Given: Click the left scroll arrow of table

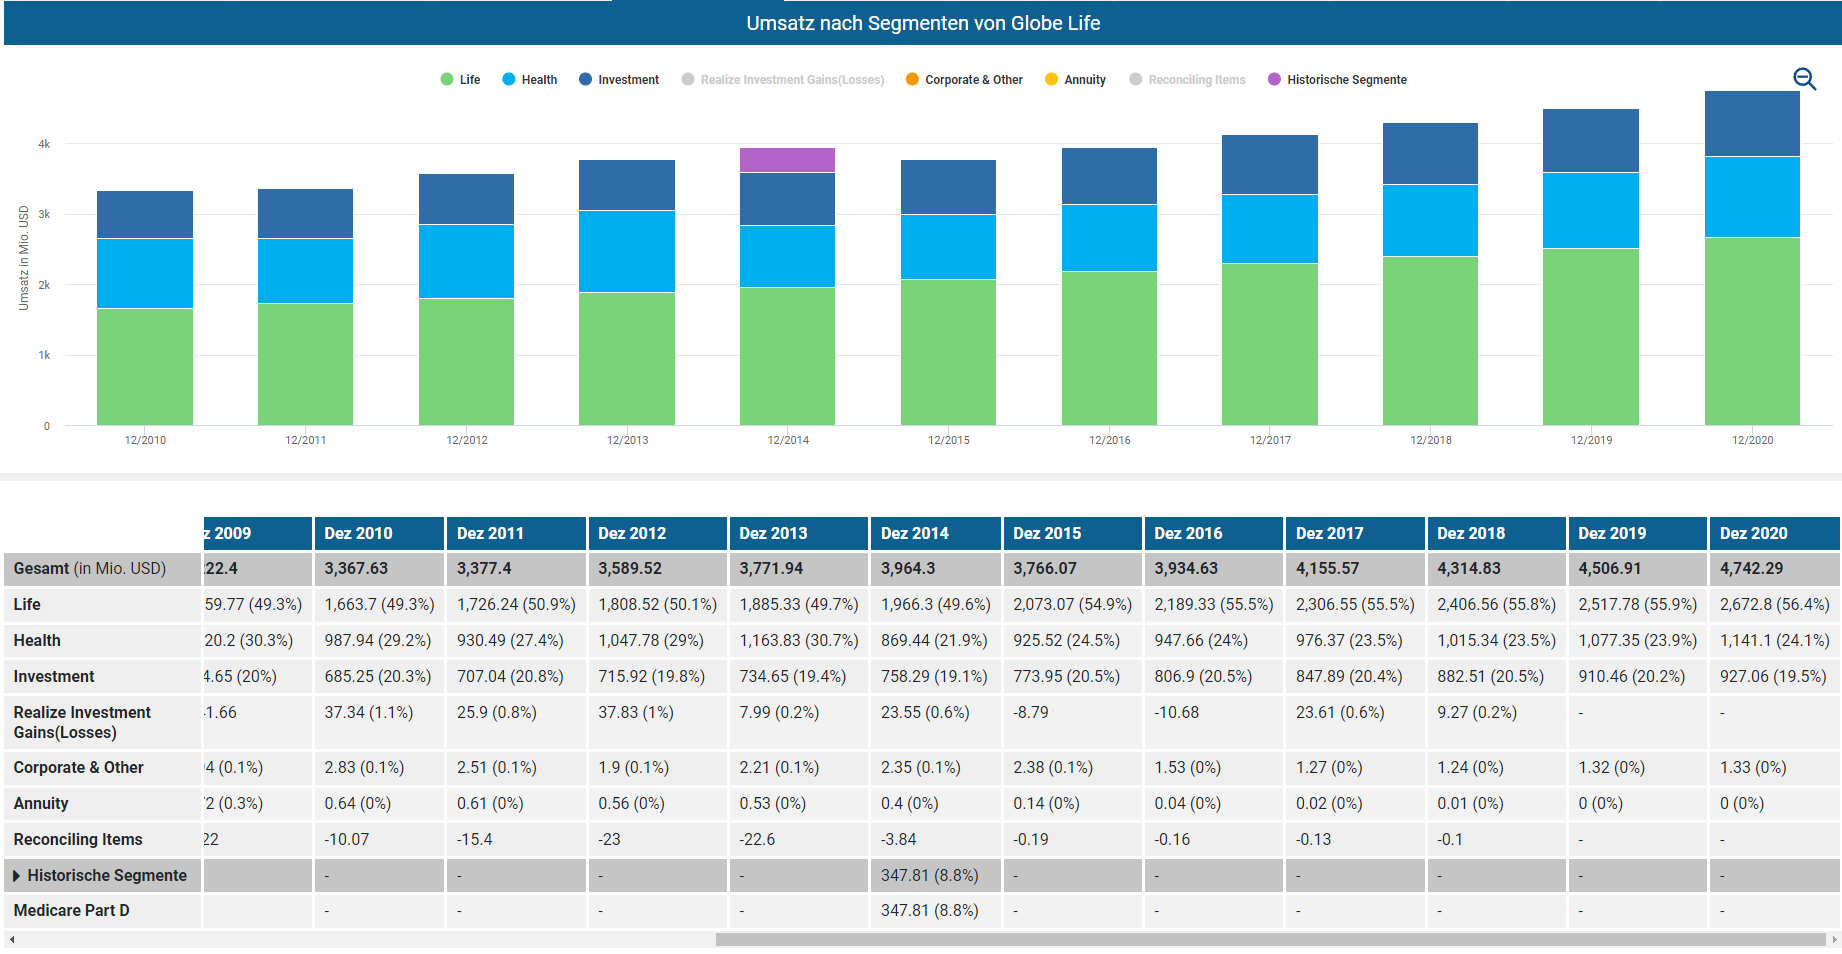Looking at the screenshot, I should point(12,940).
